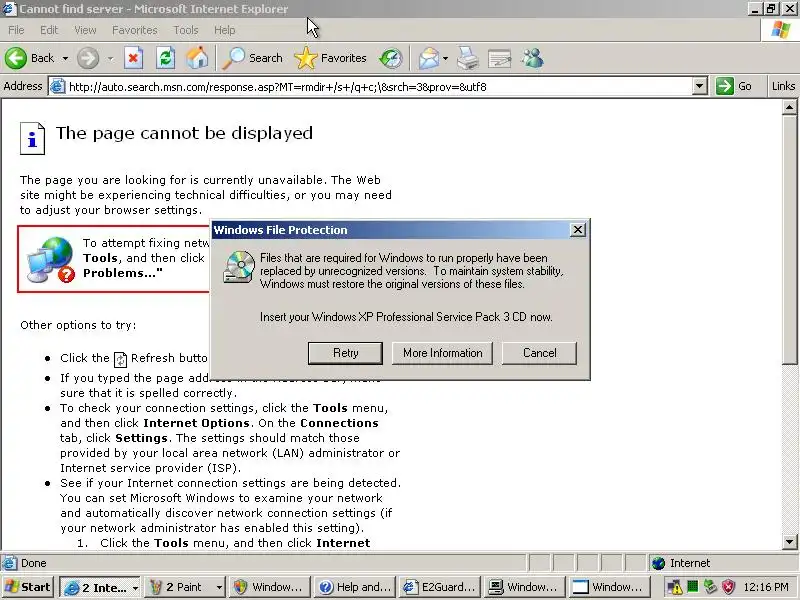This screenshot has height=600, width=800.
Task: Click the inline Refresh button icon in list
Action: click(x=120, y=359)
